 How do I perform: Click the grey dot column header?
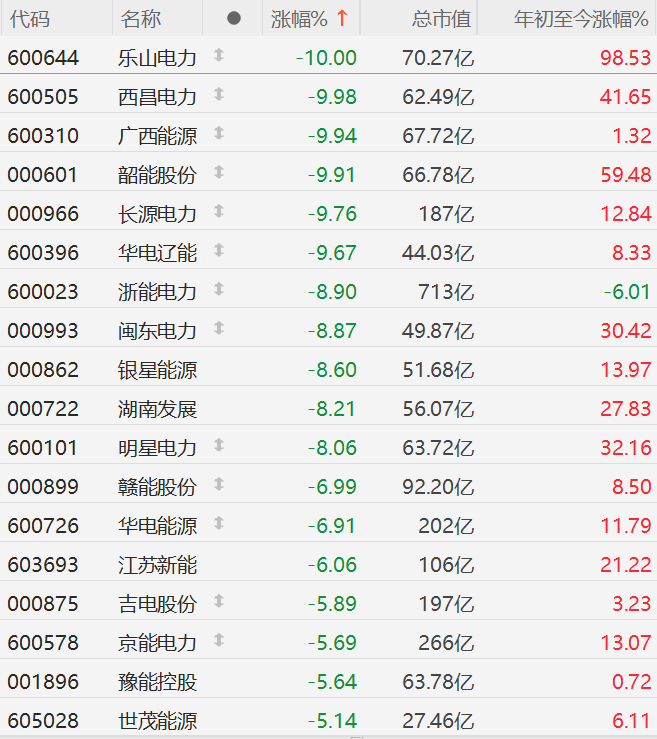234,18
